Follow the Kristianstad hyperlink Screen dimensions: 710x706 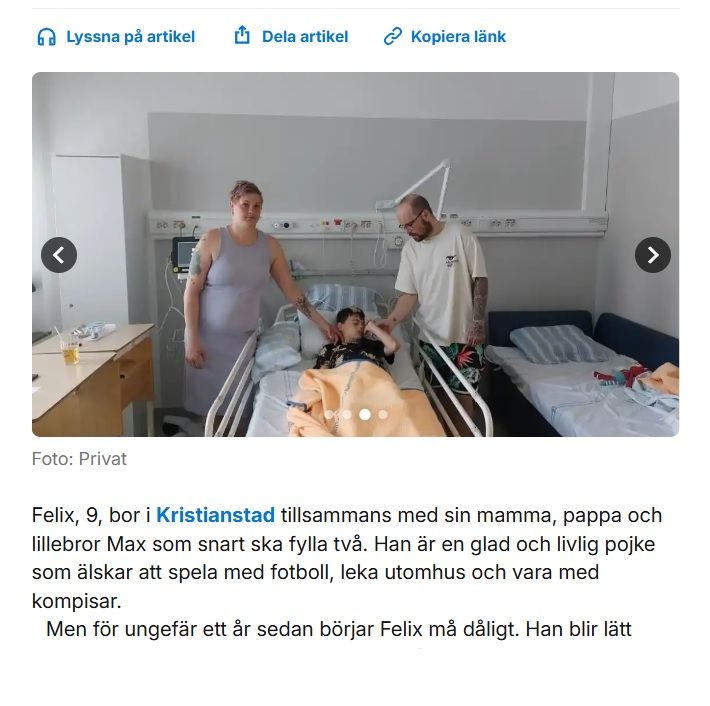pyautogui.click(x=215, y=515)
